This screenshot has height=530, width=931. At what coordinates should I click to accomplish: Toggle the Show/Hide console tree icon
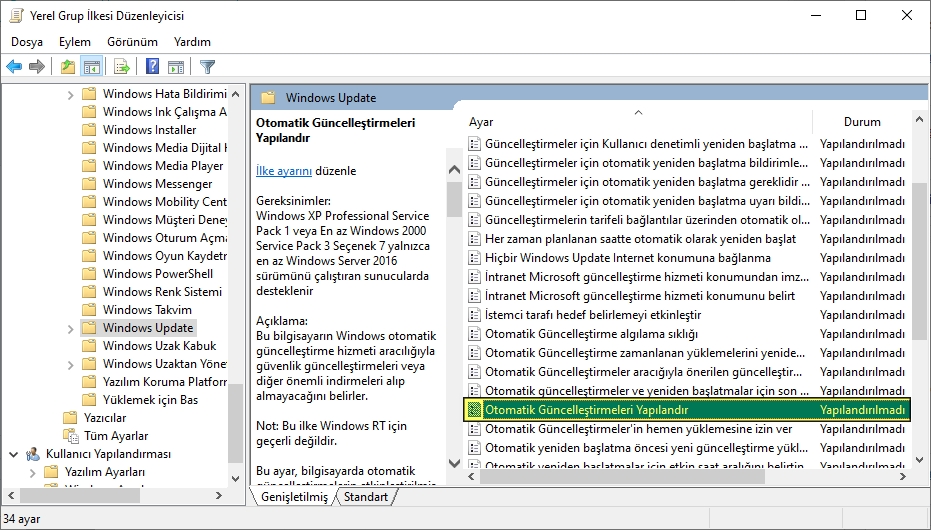(92, 66)
